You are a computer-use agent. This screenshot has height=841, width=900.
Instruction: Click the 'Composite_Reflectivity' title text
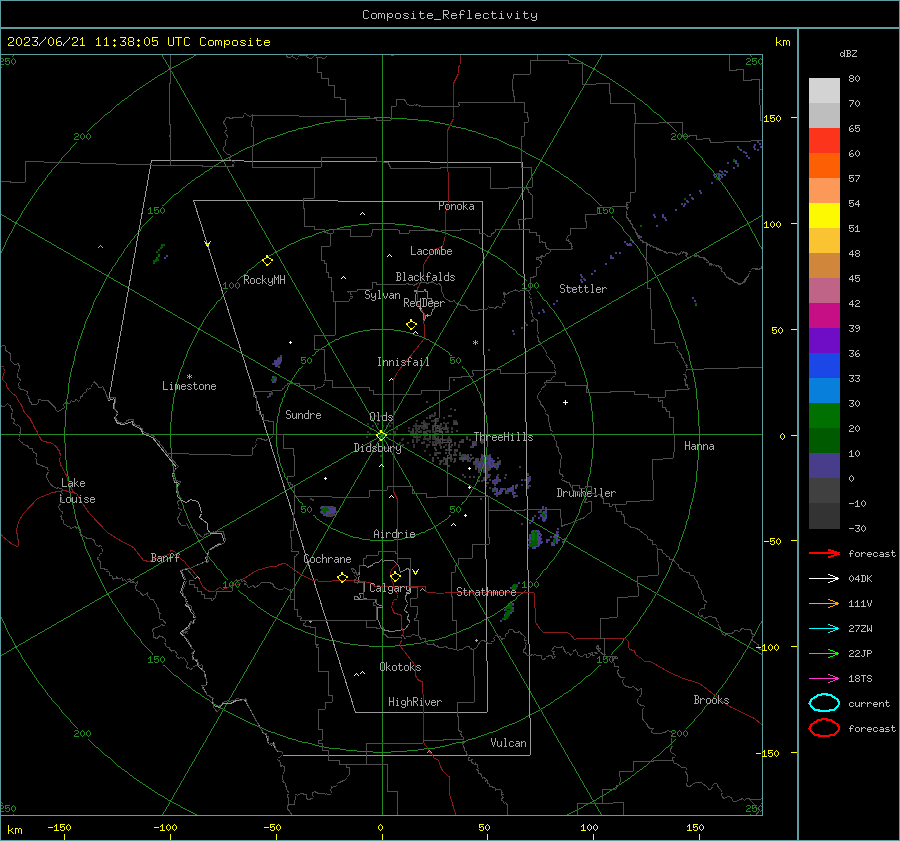(x=450, y=15)
